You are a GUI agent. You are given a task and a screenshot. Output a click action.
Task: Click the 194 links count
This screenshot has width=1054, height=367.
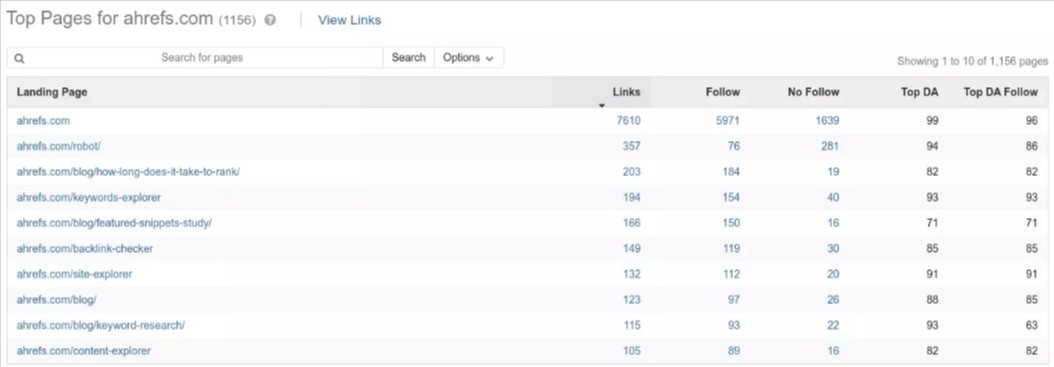(631, 198)
